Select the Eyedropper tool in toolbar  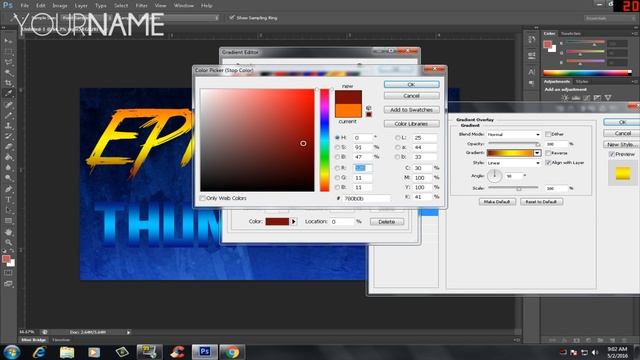pyautogui.click(x=9, y=93)
